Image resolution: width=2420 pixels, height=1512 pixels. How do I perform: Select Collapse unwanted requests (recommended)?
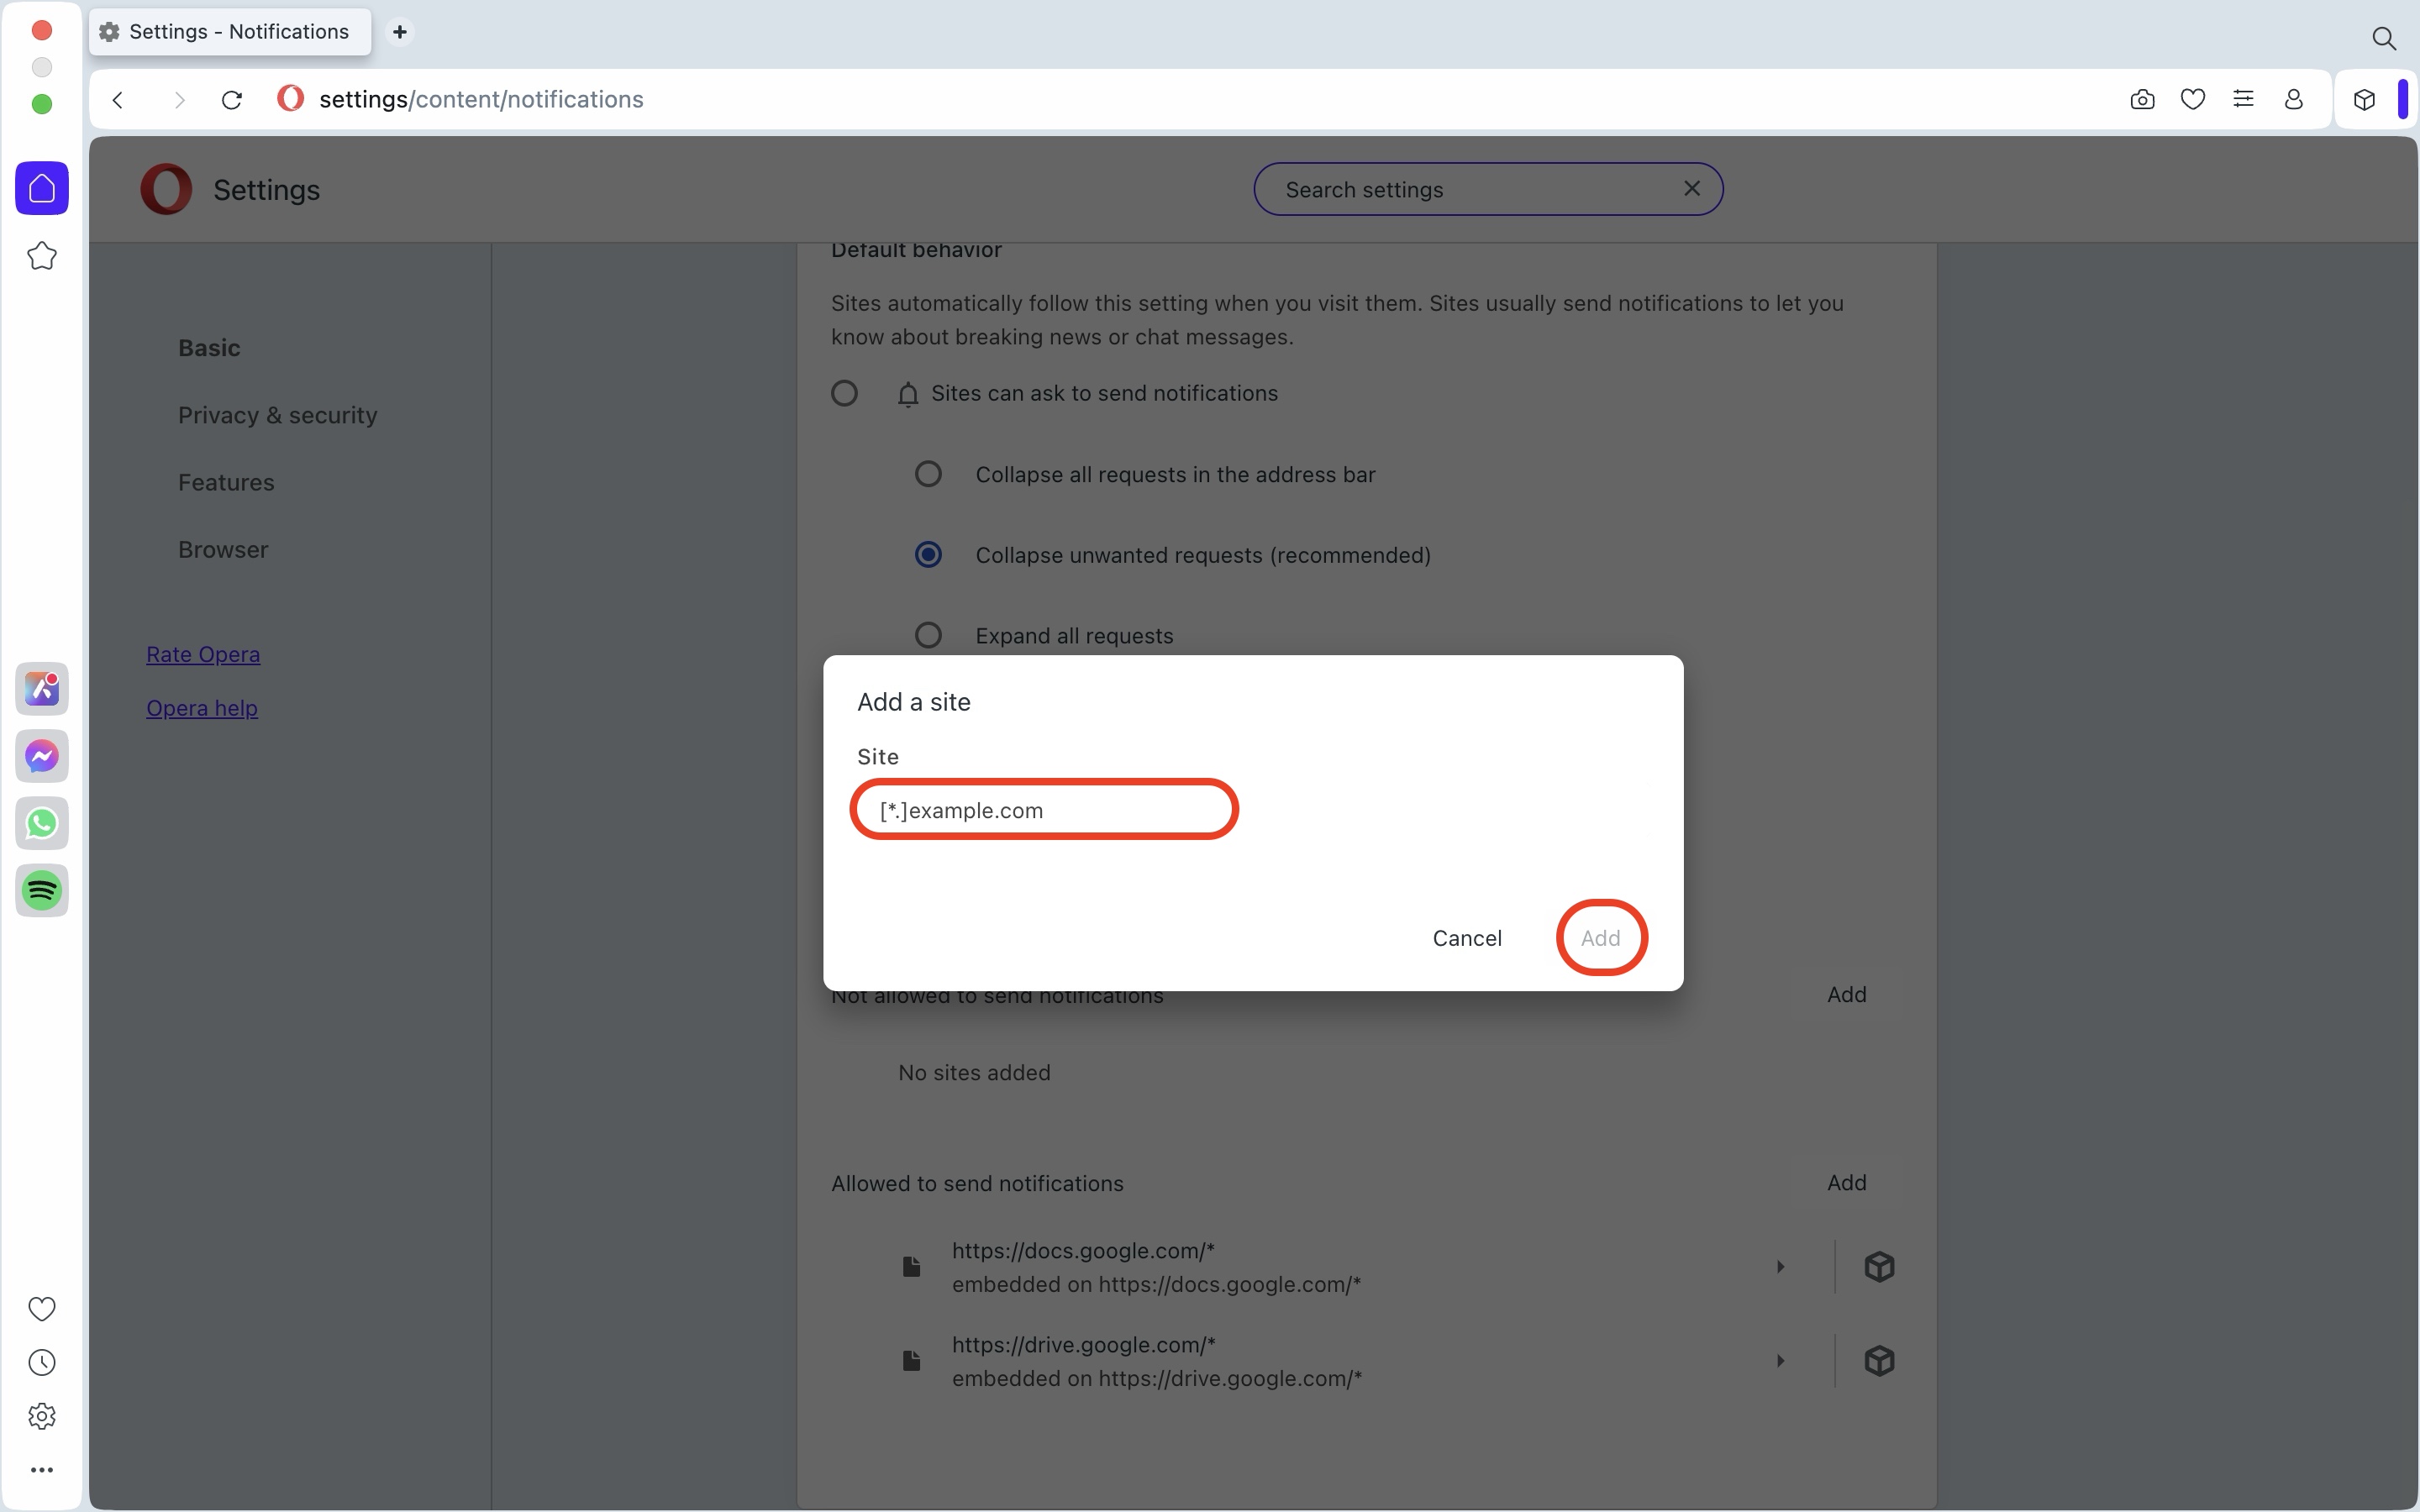[x=928, y=554]
